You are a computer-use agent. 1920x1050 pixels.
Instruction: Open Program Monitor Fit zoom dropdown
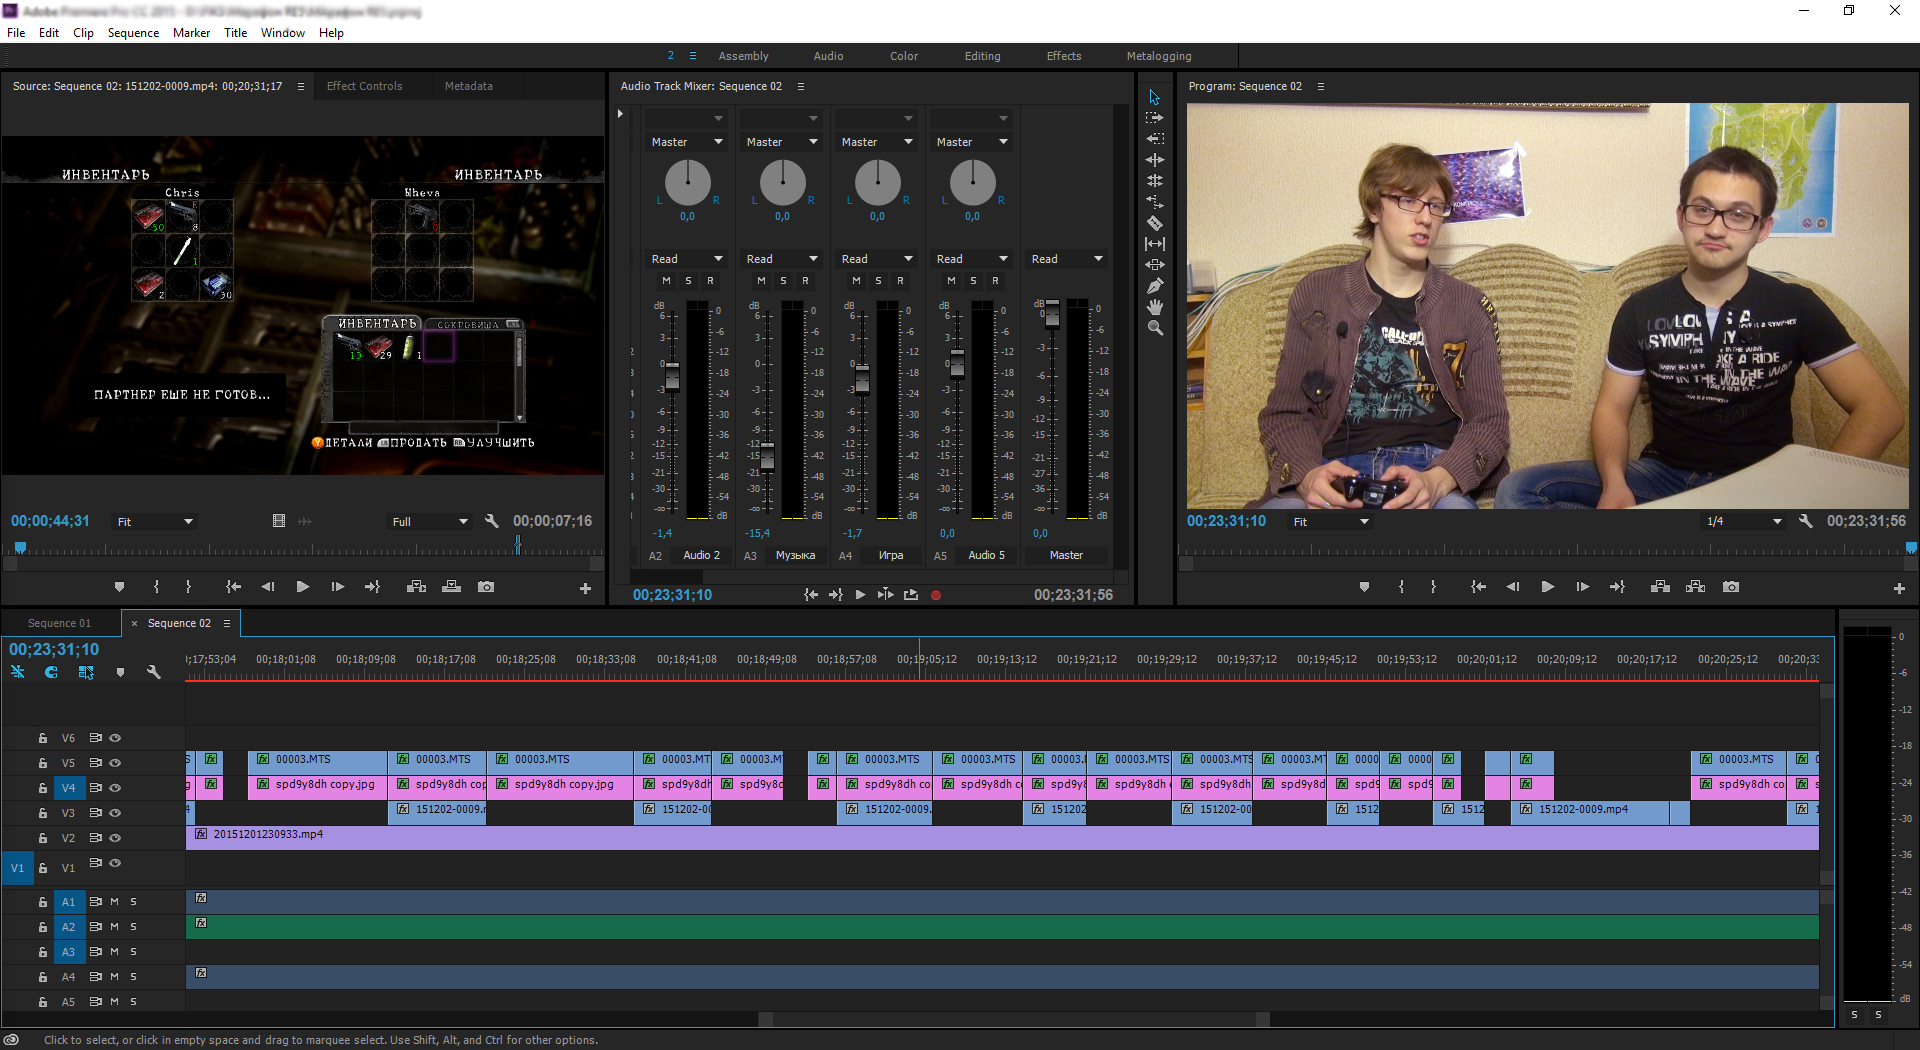click(1330, 522)
